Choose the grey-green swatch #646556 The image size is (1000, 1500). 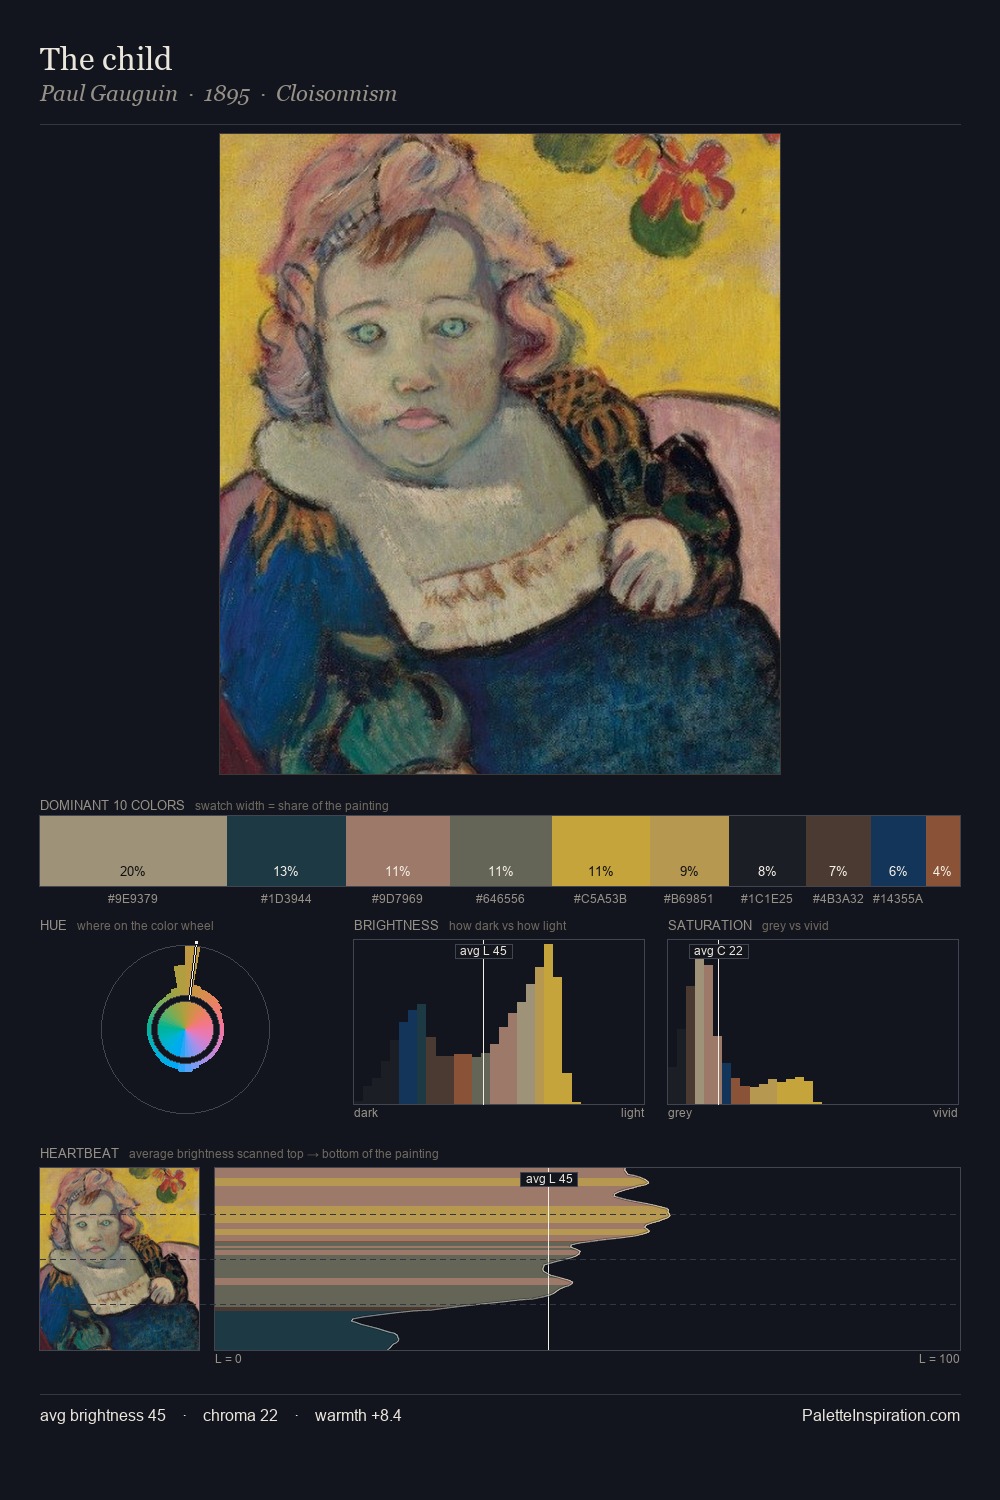[501, 851]
